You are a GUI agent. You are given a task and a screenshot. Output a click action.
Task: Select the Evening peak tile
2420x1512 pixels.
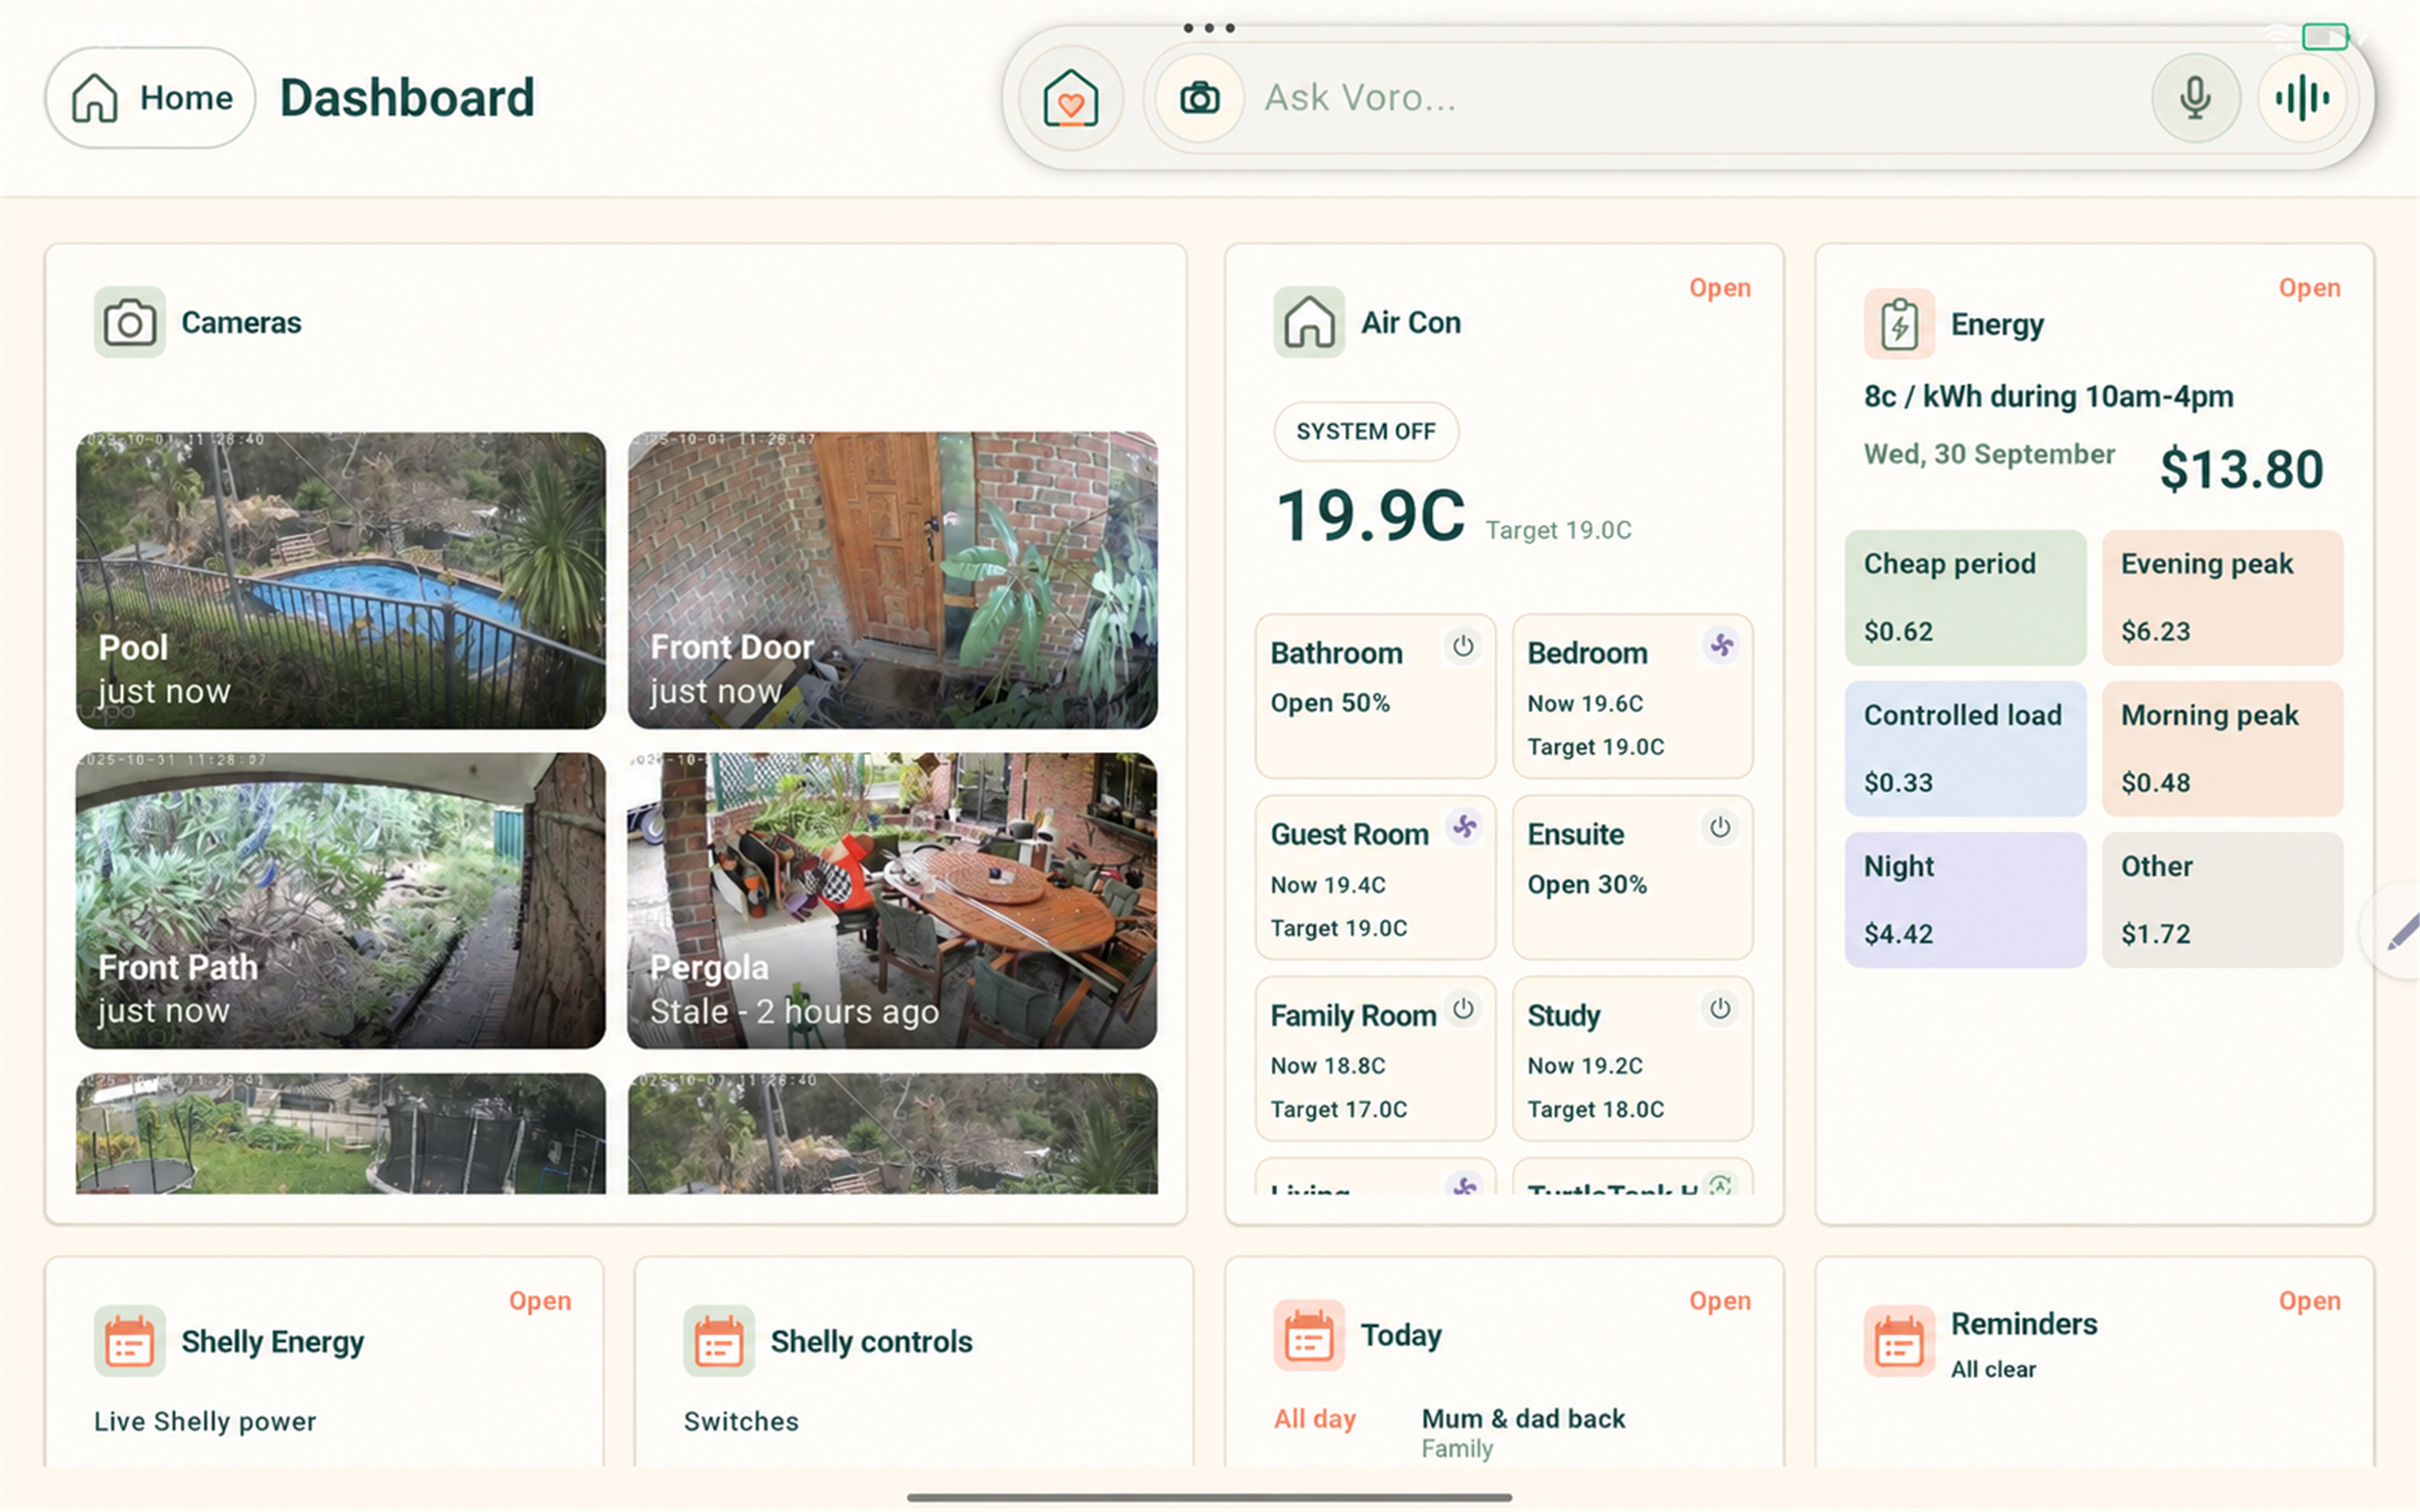(2222, 598)
